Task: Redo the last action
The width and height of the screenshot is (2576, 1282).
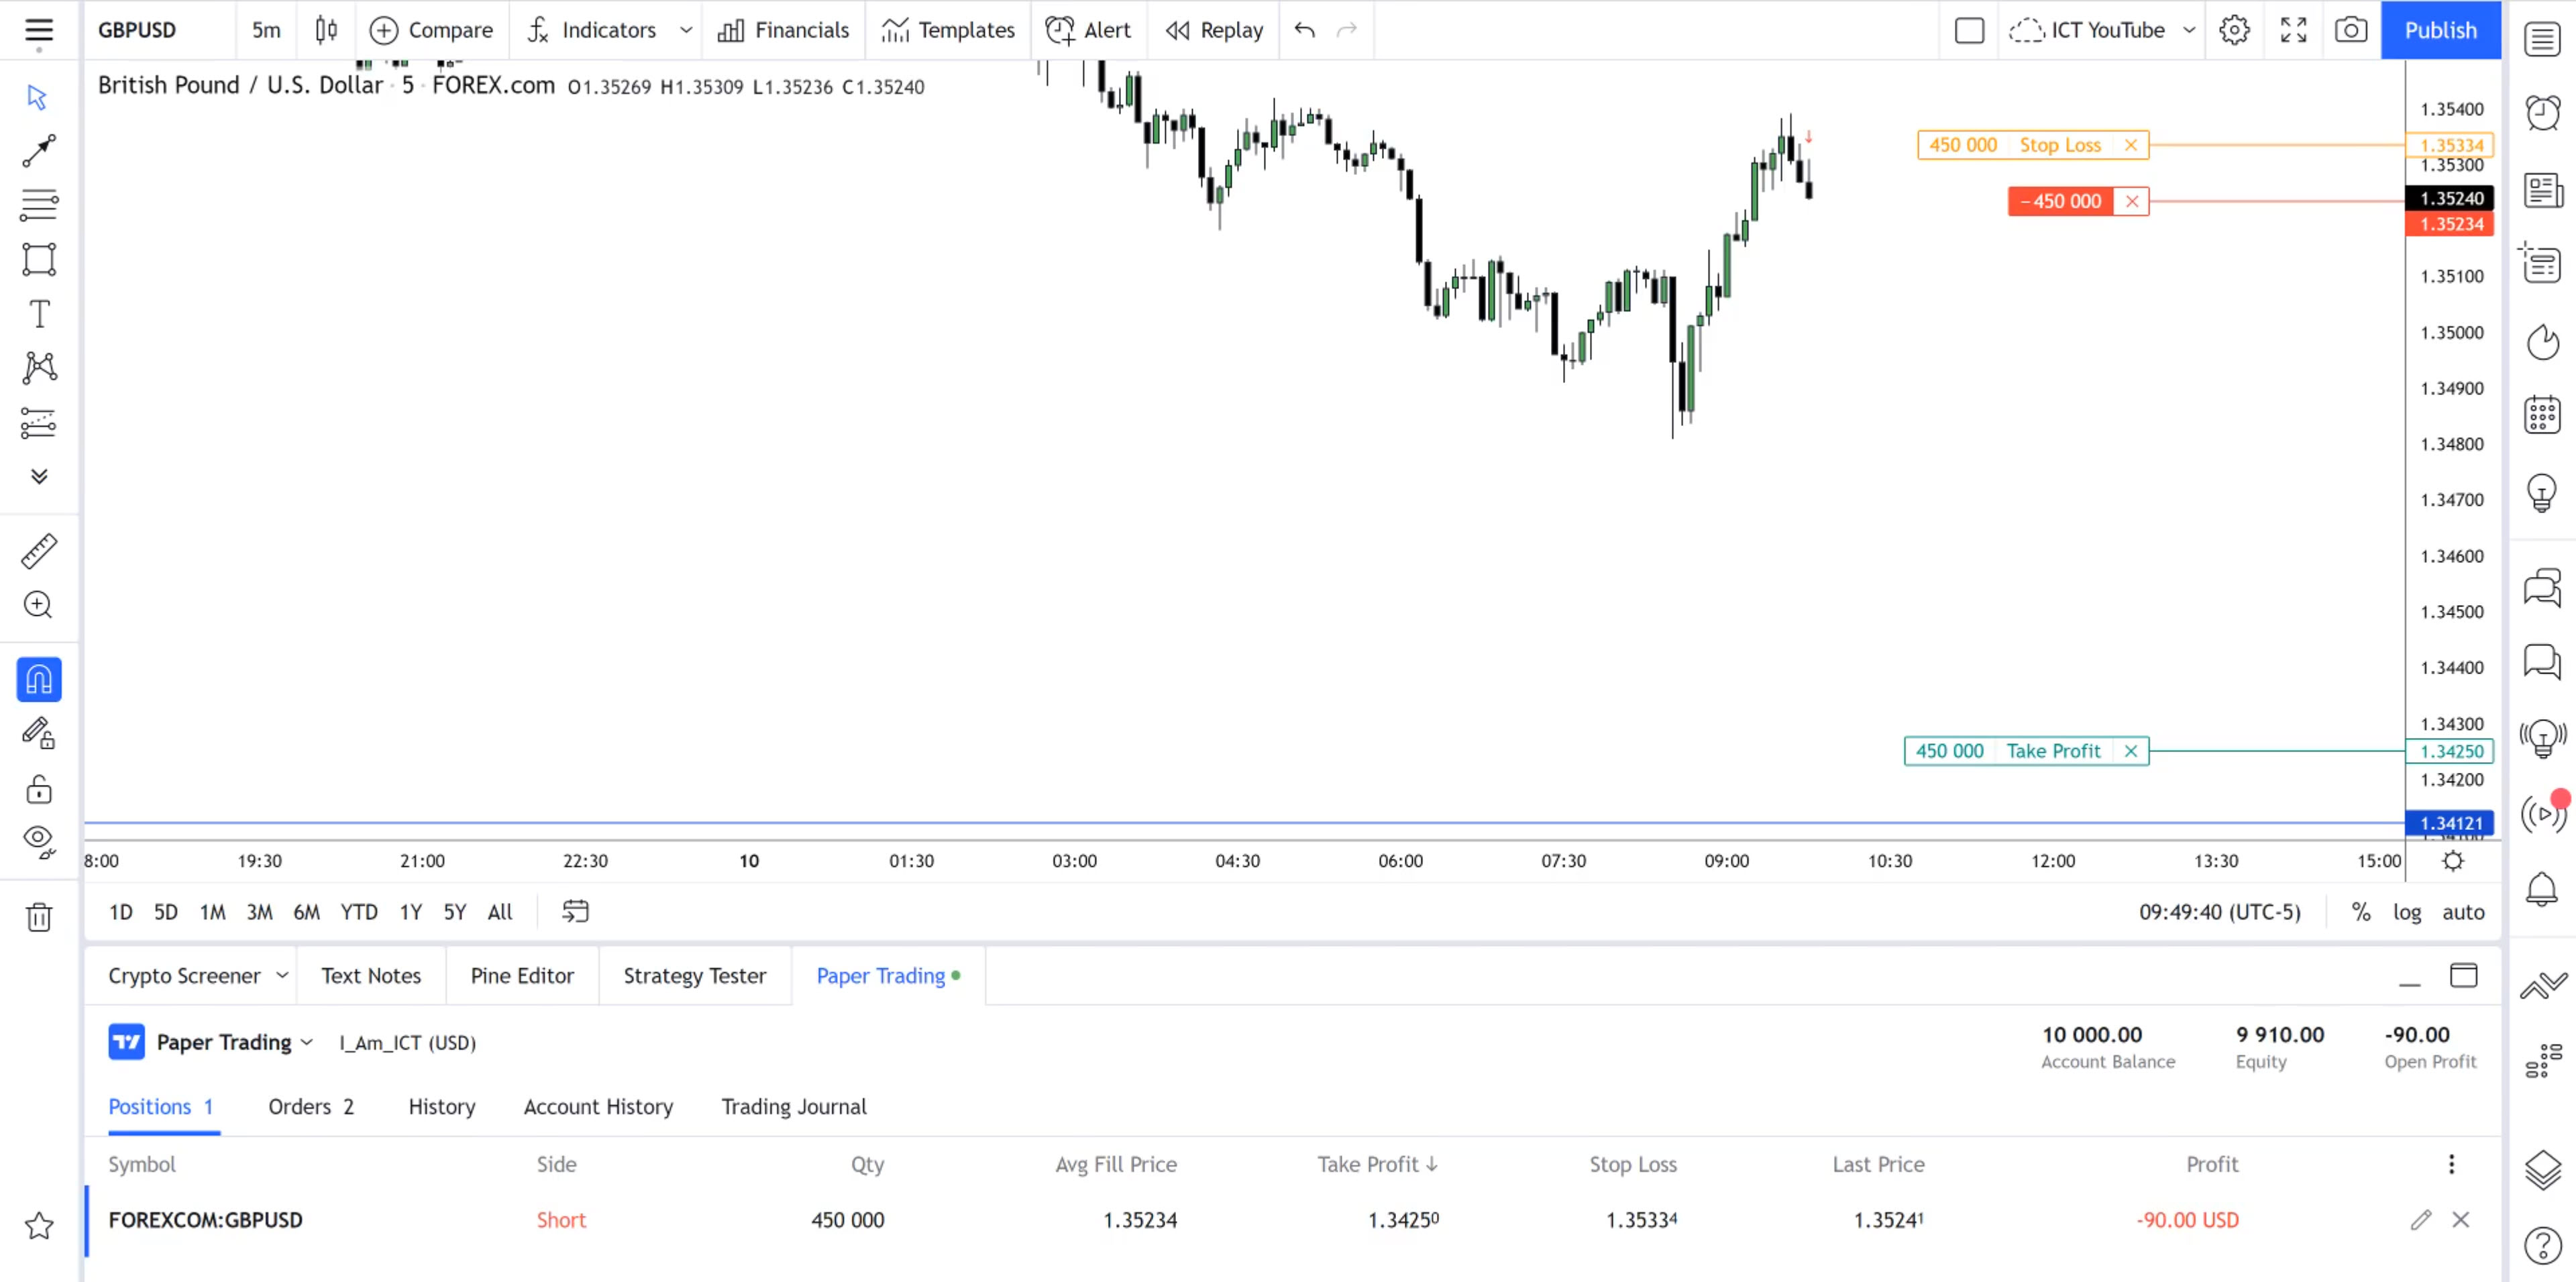Action: (x=1347, y=30)
